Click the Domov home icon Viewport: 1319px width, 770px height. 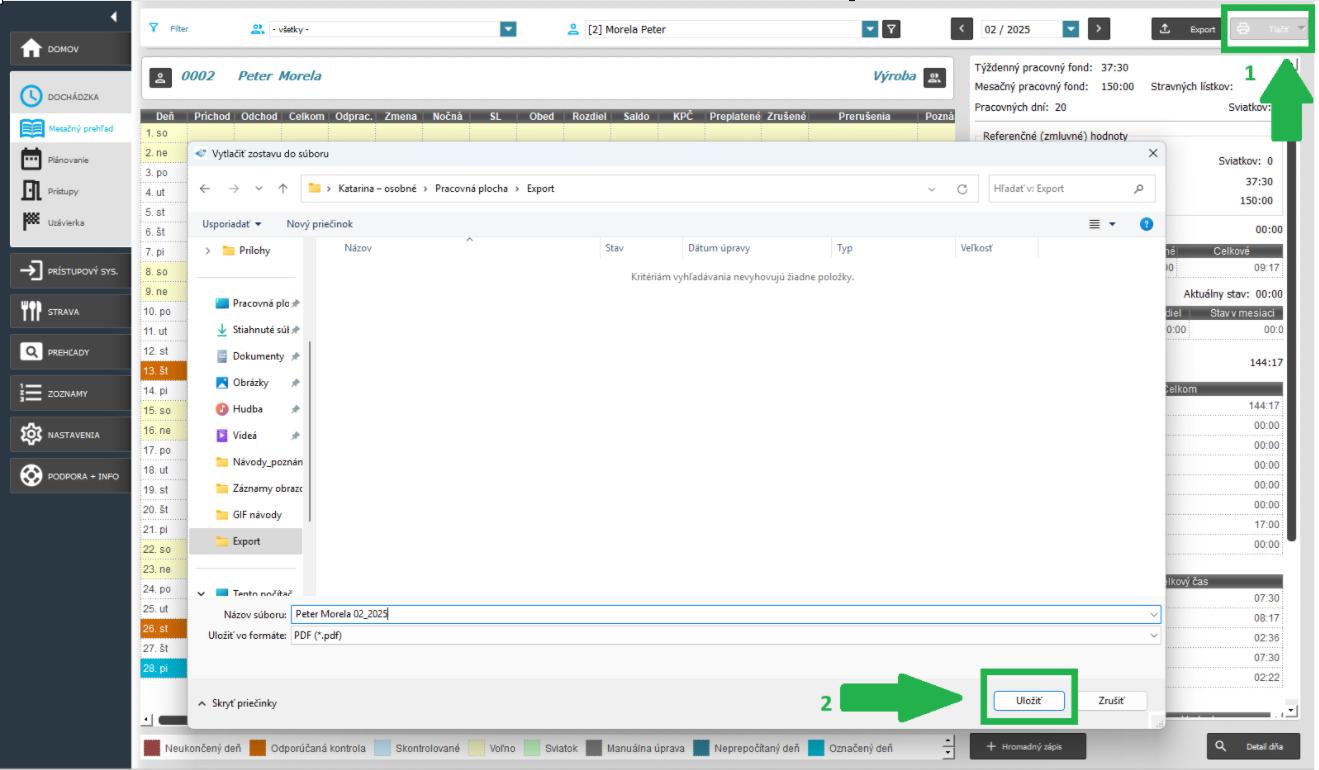click(x=31, y=49)
